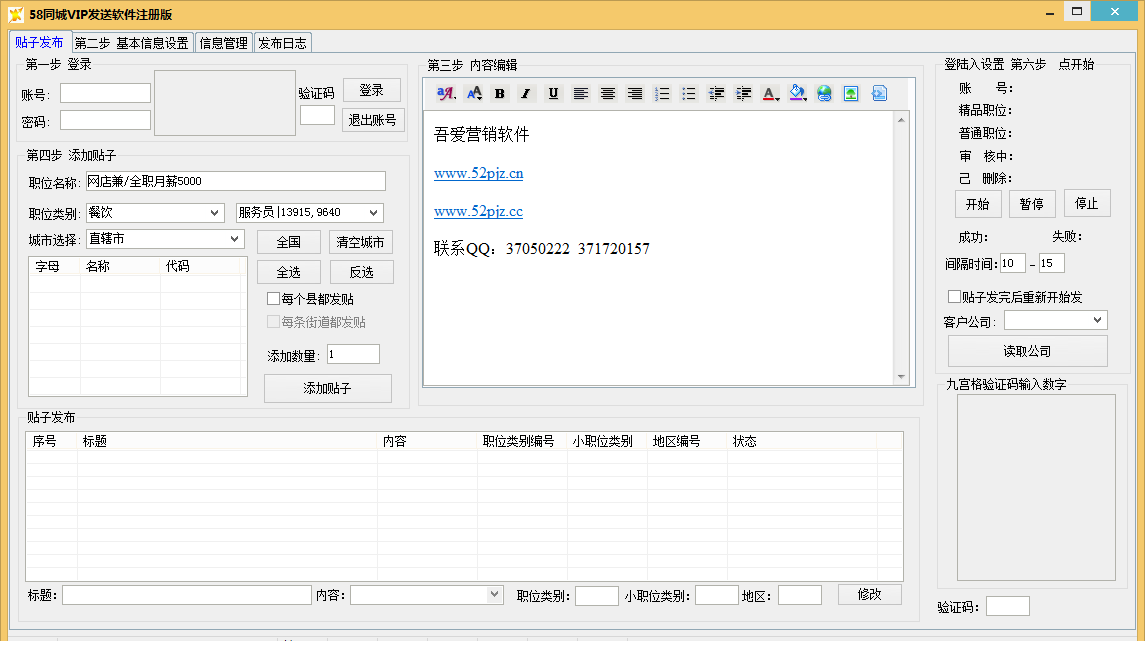Align text left in editor
This screenshot has height=664, width=1145.
click(581, 94)
